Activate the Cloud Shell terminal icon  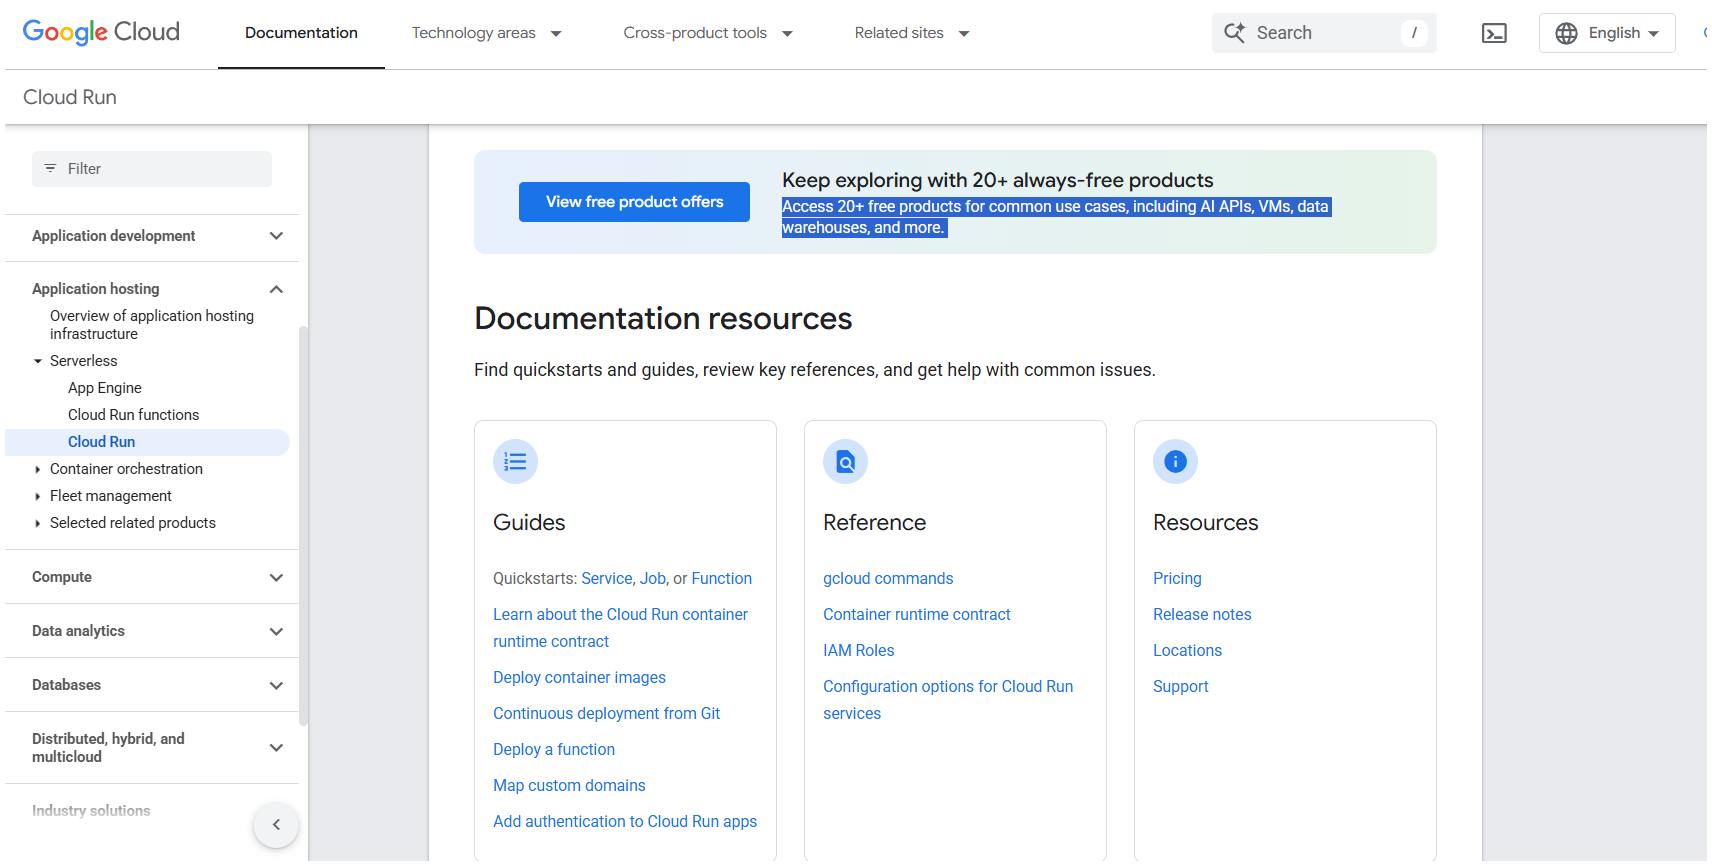pyautogui.click(x=1494, y=33)
